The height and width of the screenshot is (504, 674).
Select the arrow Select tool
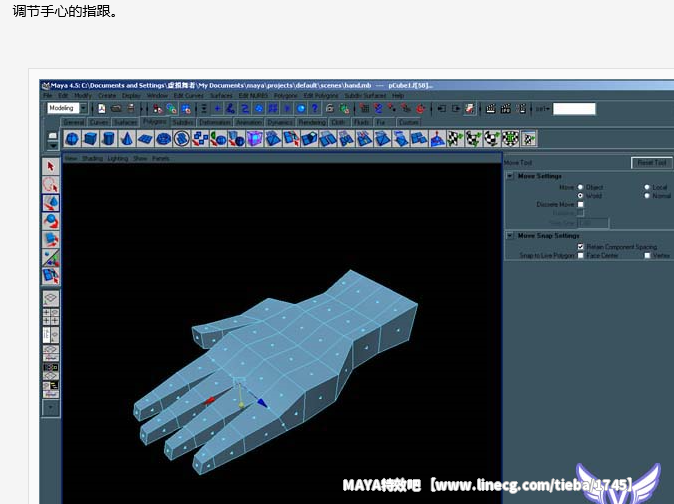(51, 166)
